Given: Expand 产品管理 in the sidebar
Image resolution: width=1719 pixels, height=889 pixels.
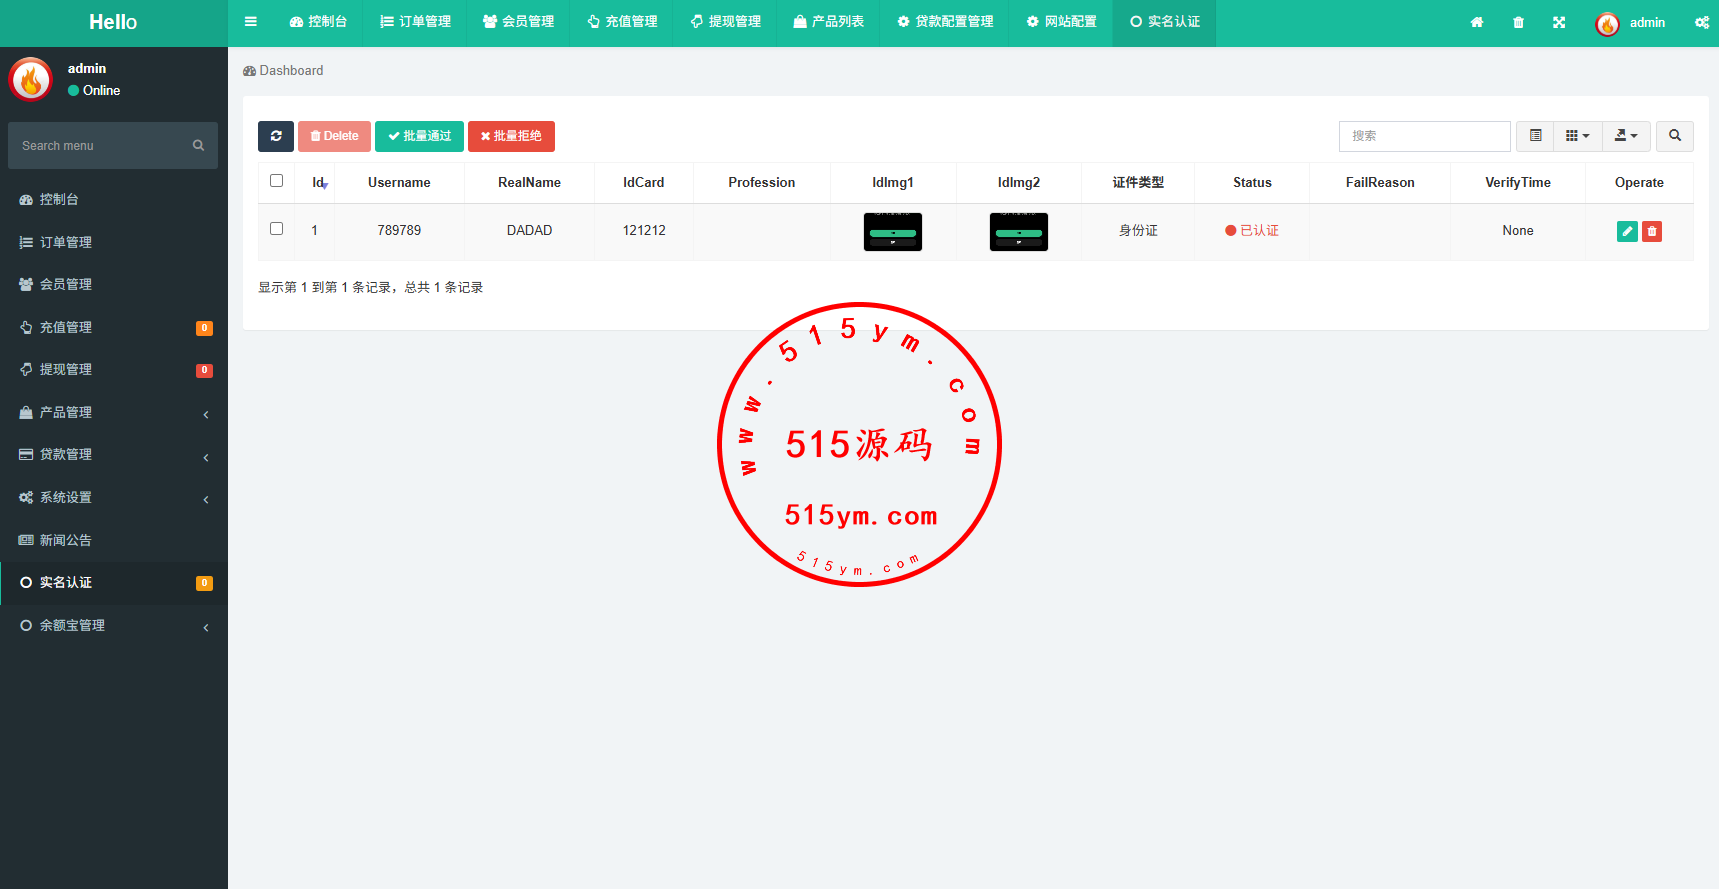Looking at the screenshot, I should [113, 412].
